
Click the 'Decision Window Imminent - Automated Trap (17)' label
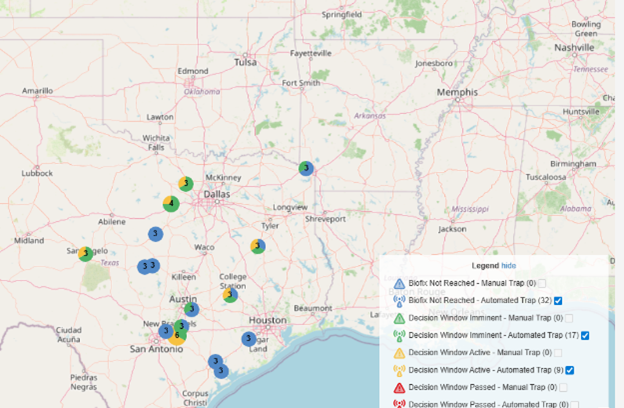click(493, 336)
